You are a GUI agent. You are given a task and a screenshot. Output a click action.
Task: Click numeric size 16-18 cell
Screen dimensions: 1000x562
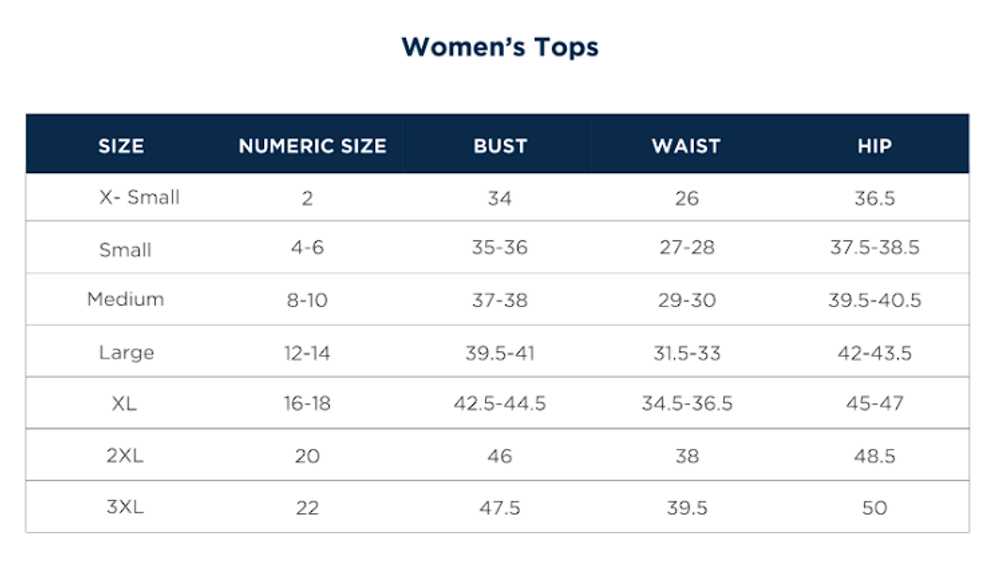307,404
